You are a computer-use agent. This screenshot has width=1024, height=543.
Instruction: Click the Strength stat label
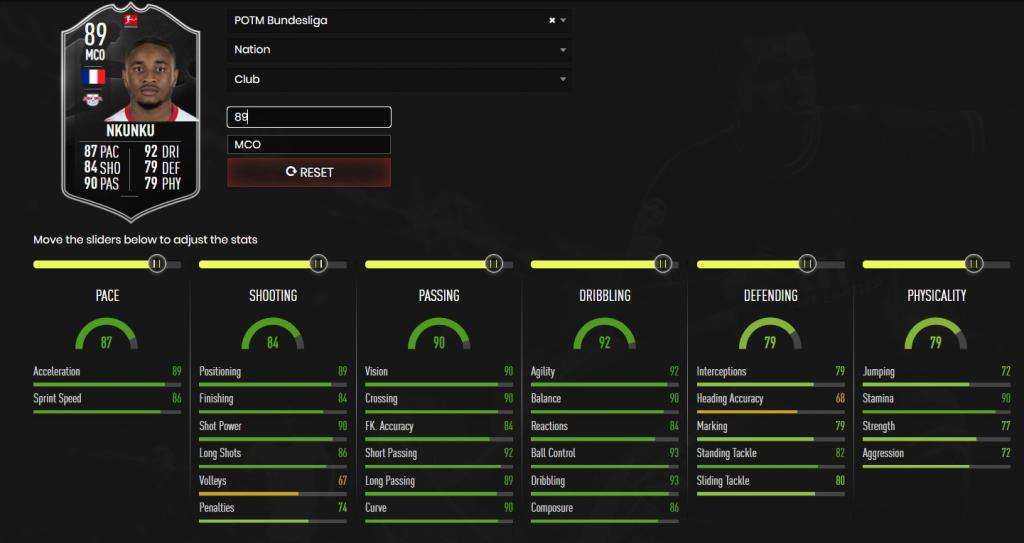pos(879,426)
